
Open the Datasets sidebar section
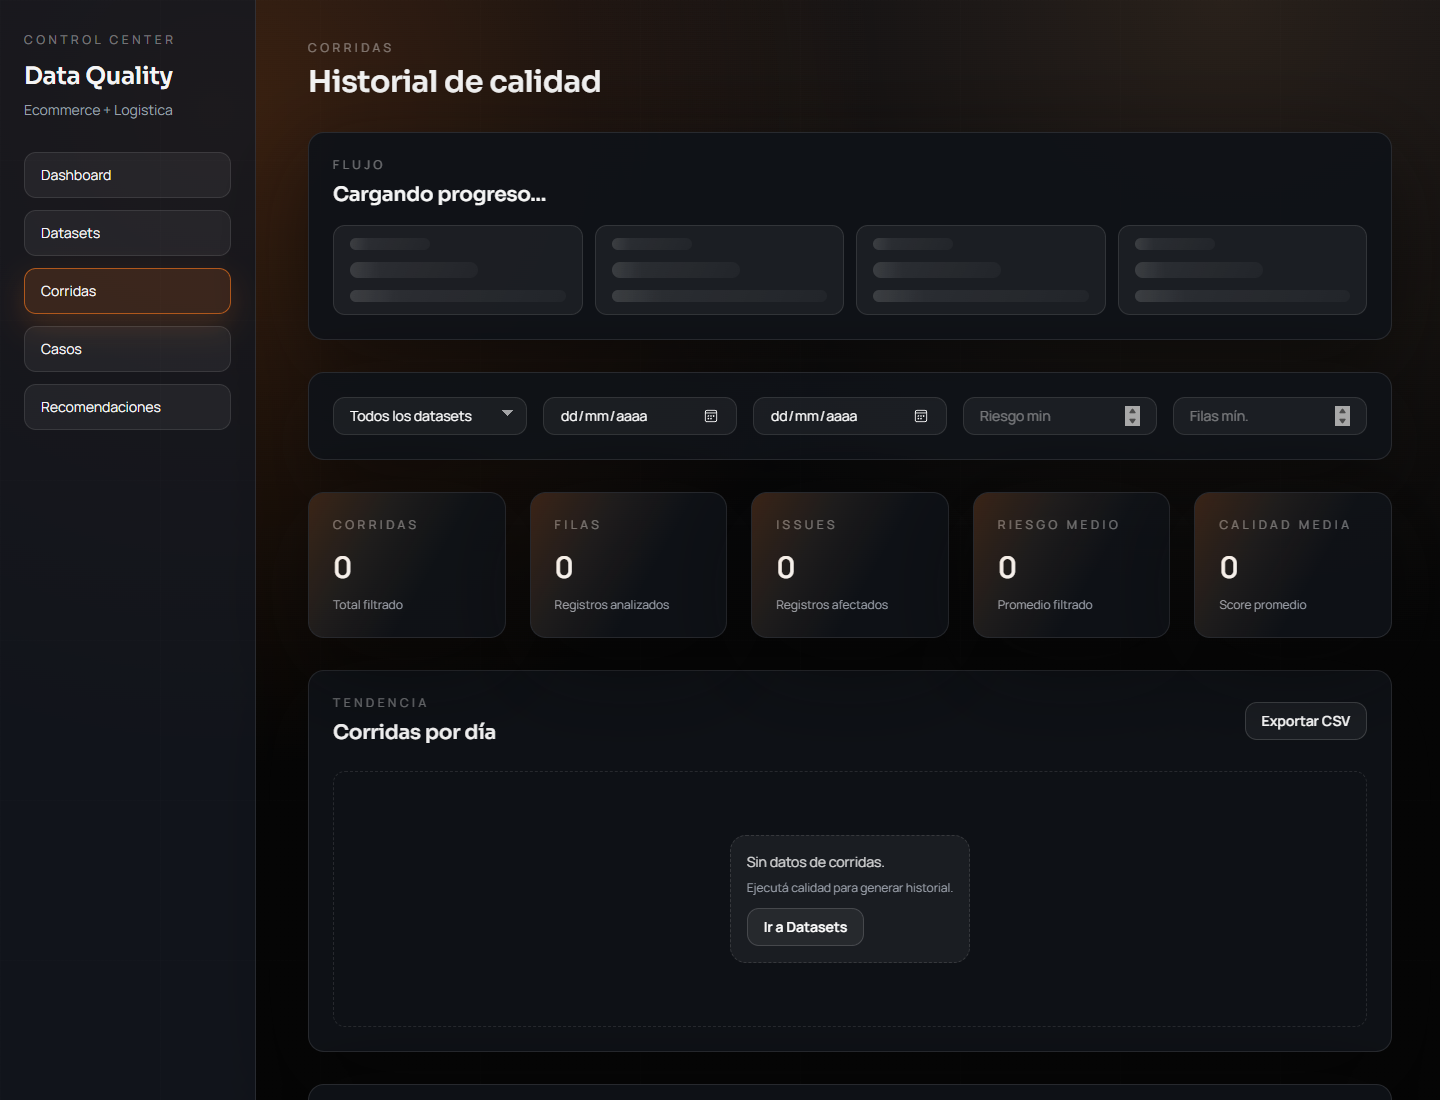click(x=127, y=233)
